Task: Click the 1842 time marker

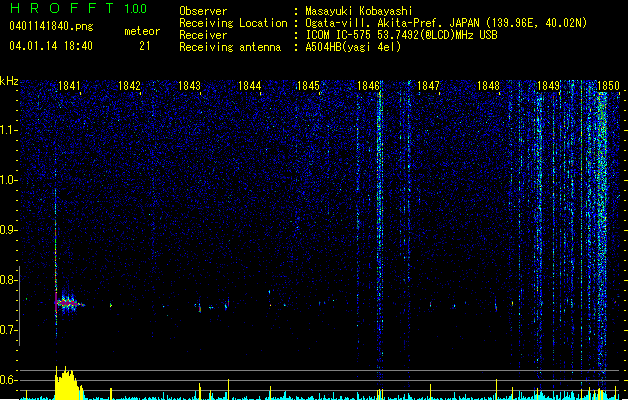Action: [129, 86]
